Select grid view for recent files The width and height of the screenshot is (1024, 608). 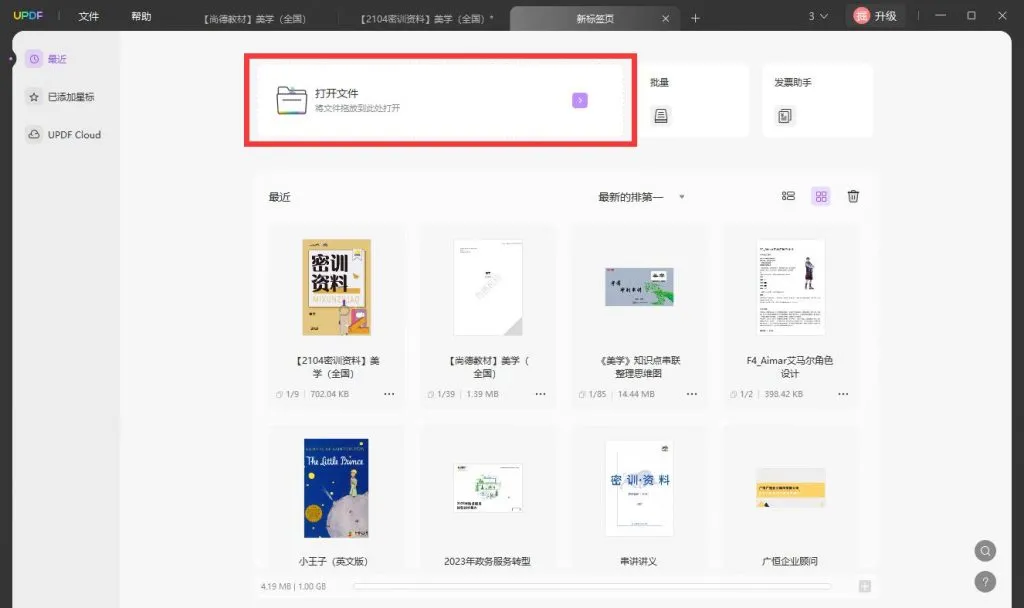click(x=821, y=196)
